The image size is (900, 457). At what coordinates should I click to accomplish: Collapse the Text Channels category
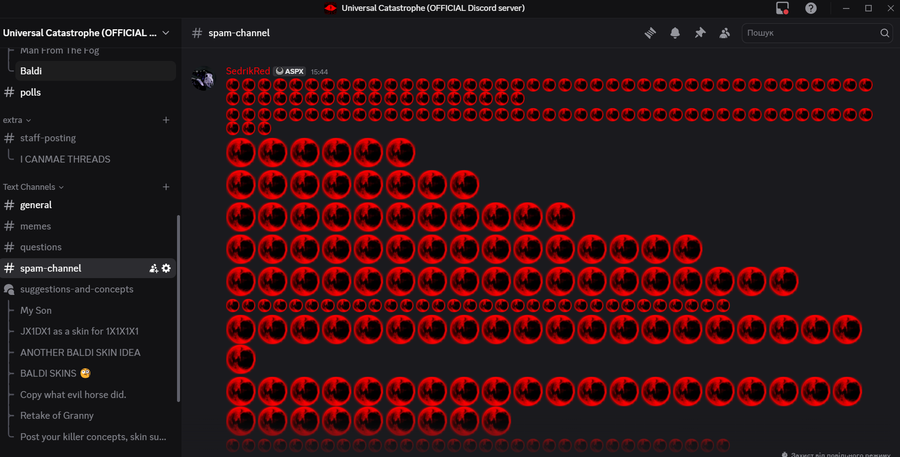point(33,187)
